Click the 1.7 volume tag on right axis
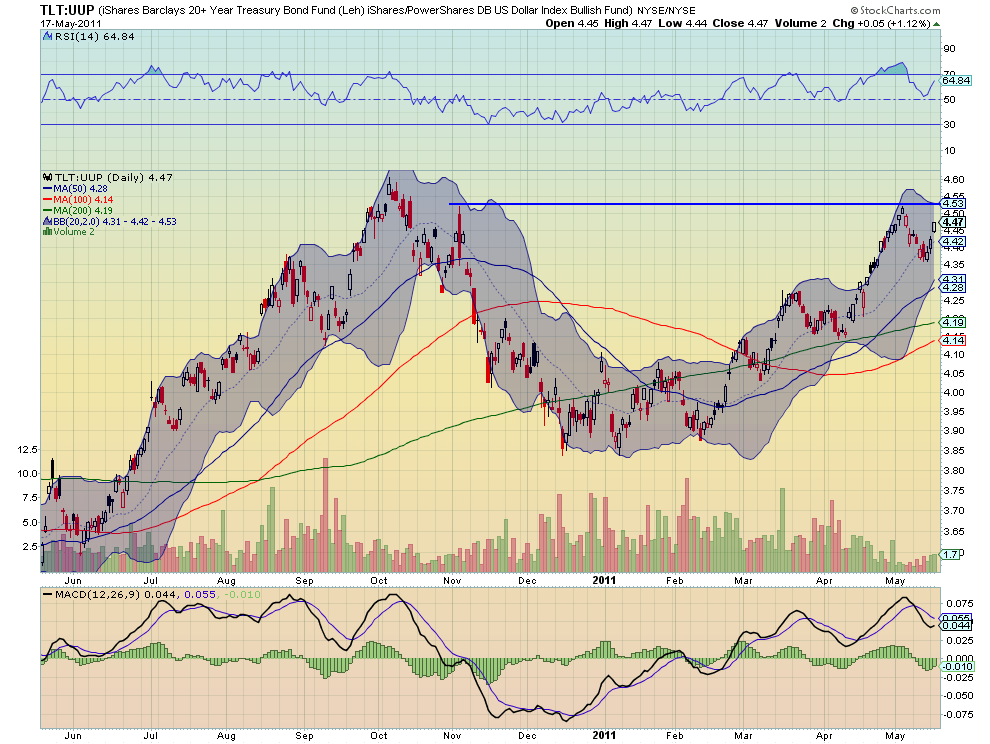This screenshot has width=990, height=744. (950, 555)
